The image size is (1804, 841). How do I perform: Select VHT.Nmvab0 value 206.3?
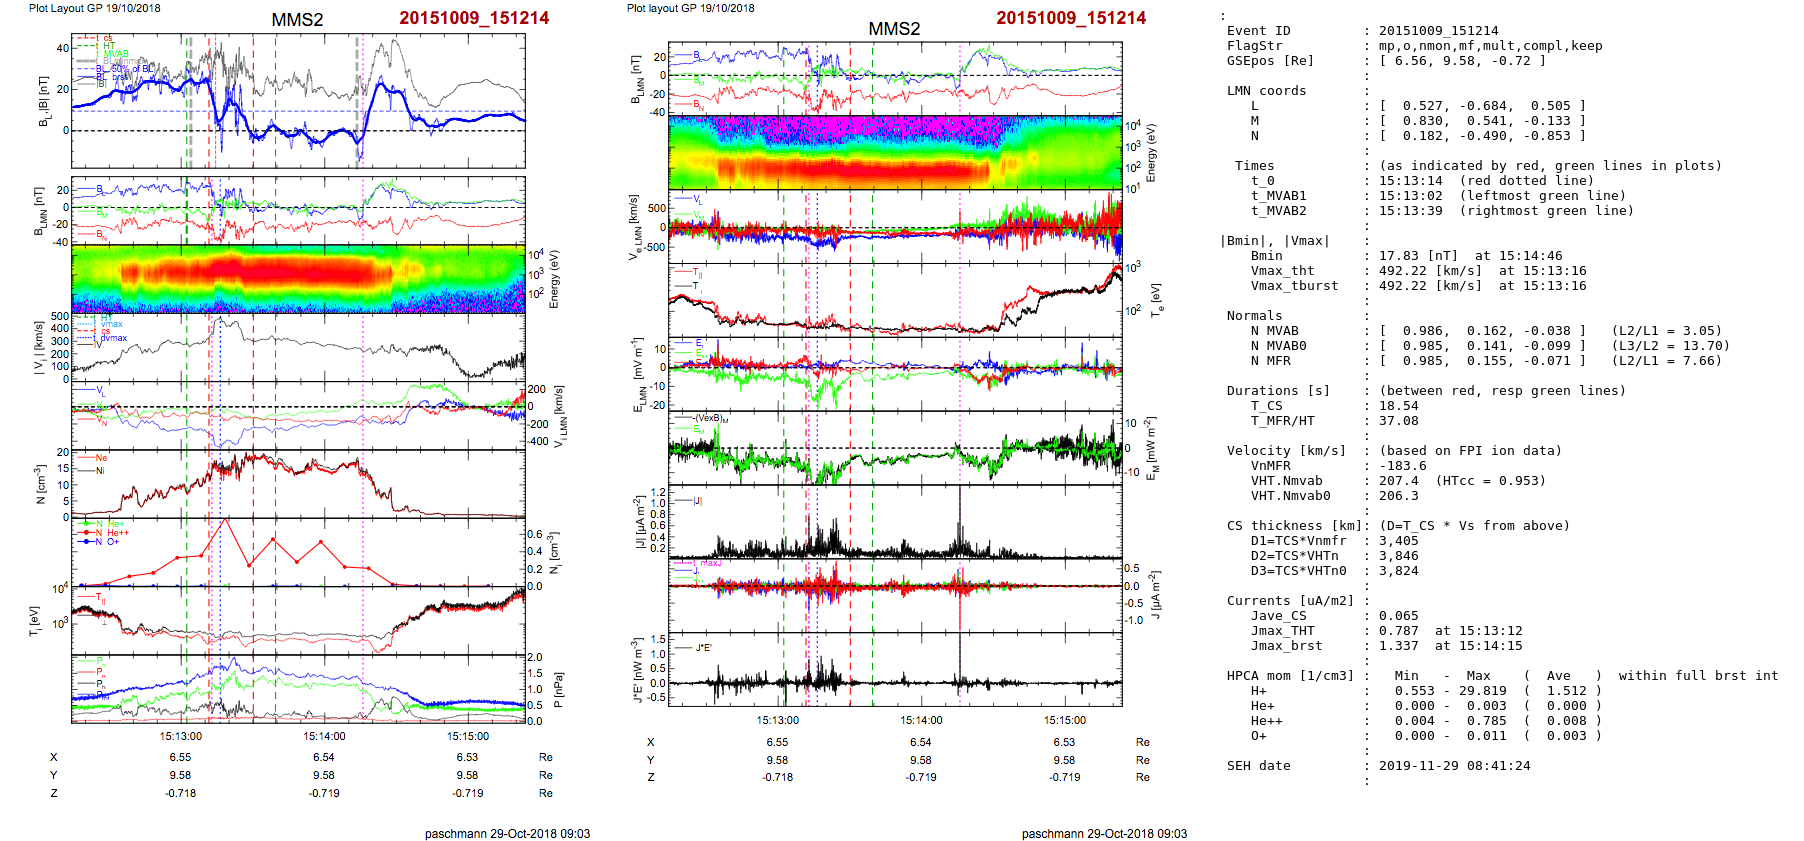pyautogui.click(x=1399, y=496)
